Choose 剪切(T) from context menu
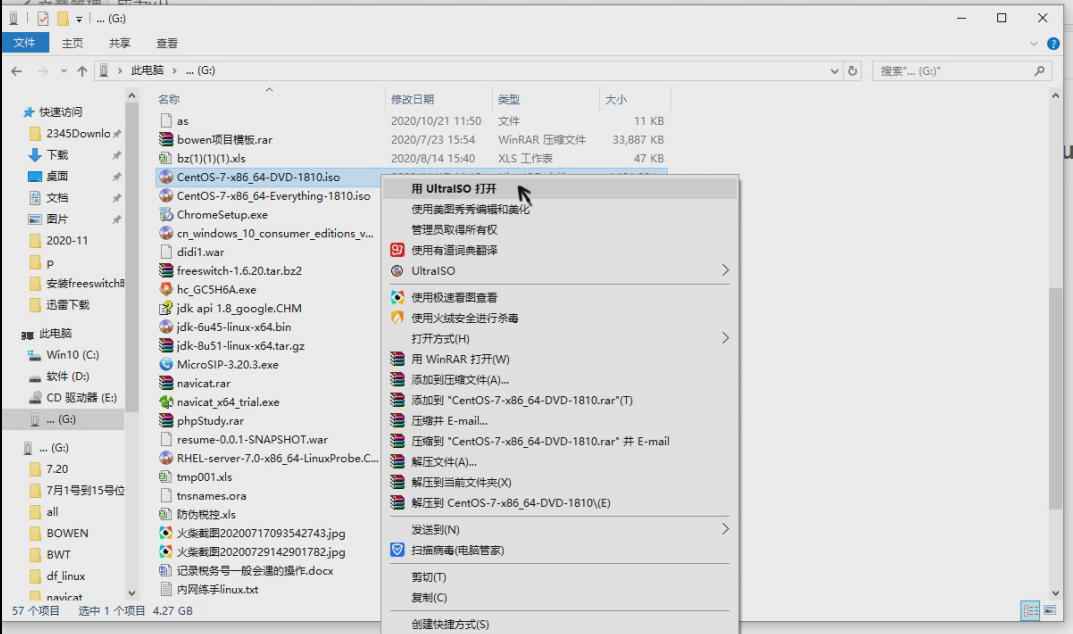The width and height of the screenshot is (1073, 634). [559, 577]
